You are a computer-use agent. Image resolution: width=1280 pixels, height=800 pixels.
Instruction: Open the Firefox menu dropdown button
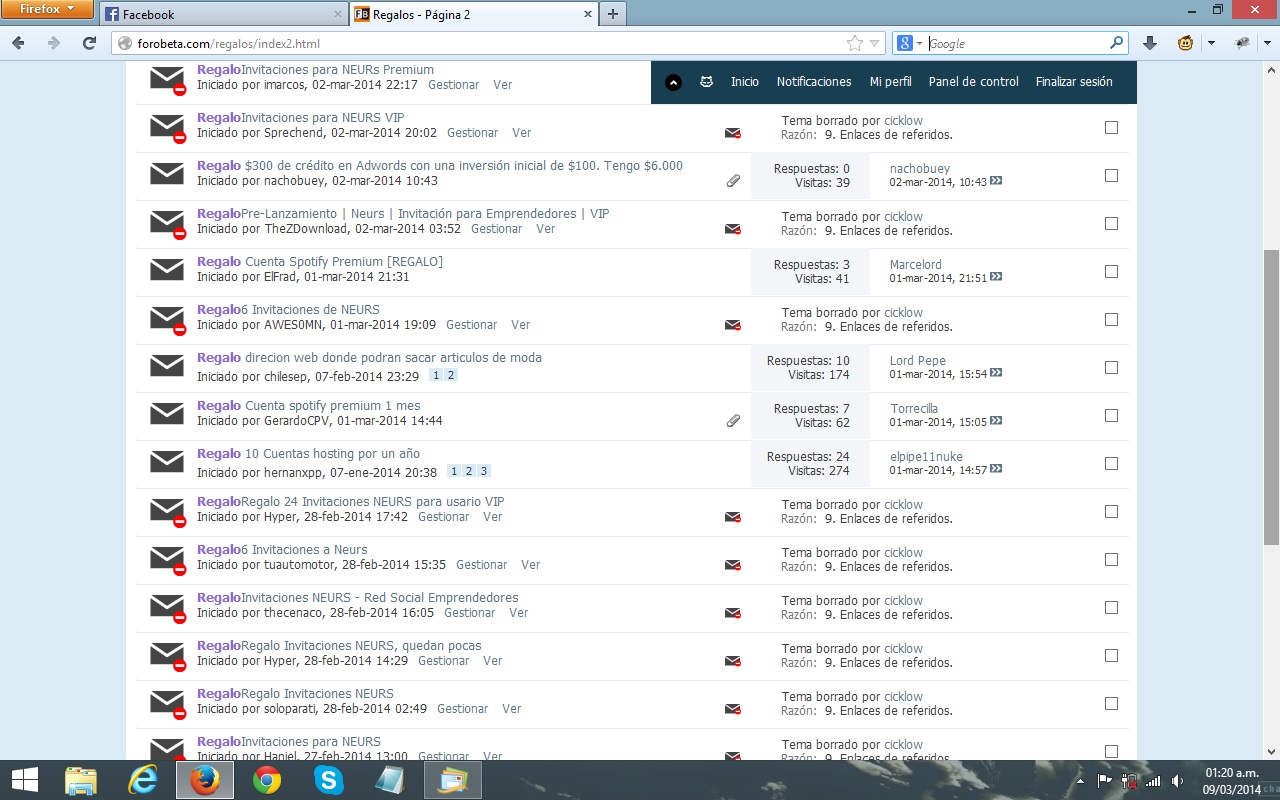48,11
